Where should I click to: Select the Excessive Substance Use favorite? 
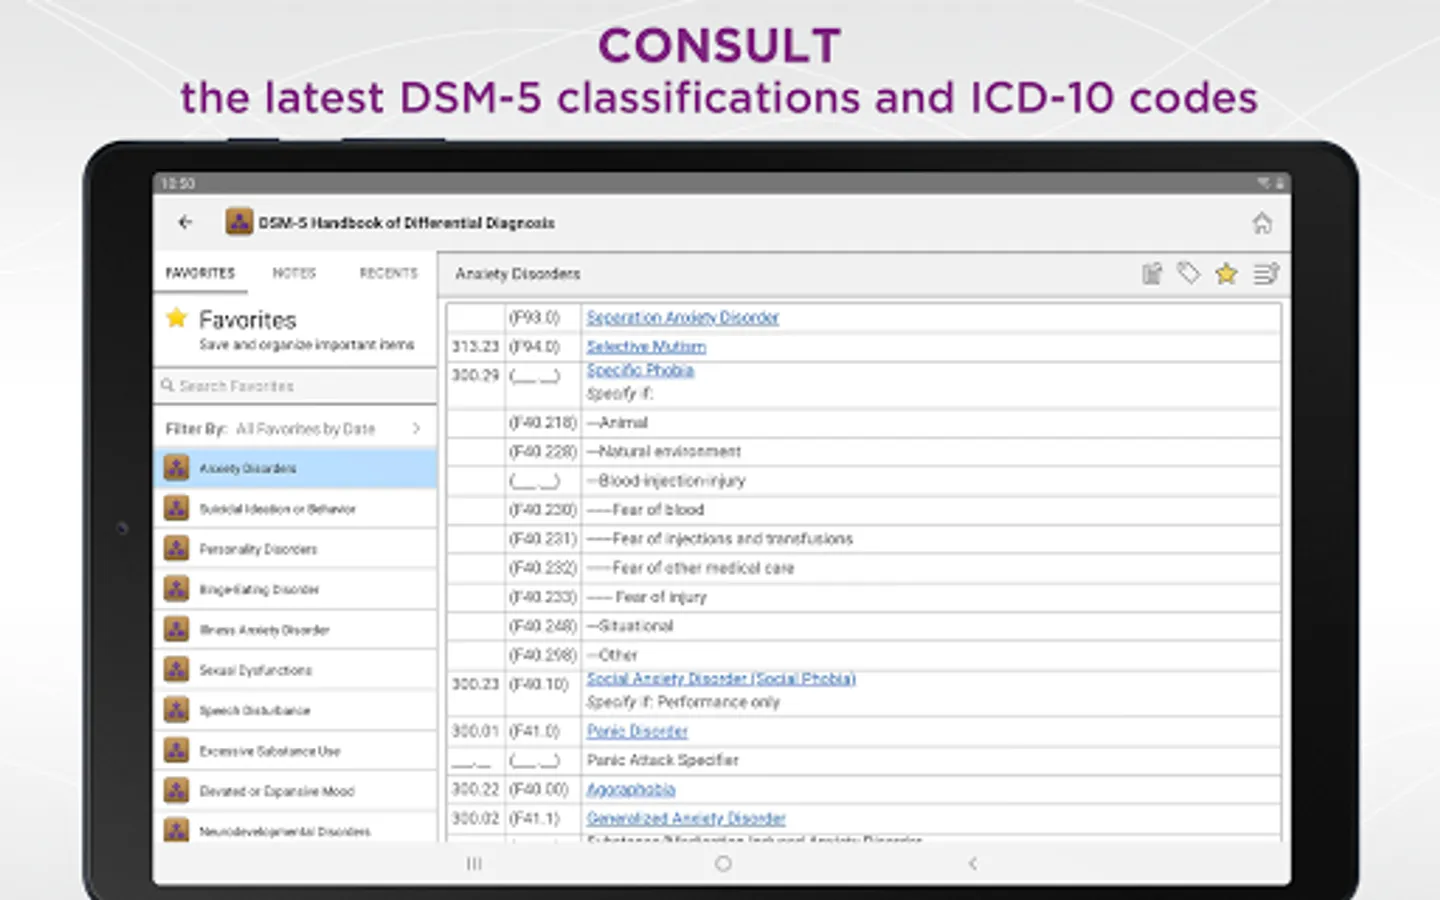pos(296,750)
